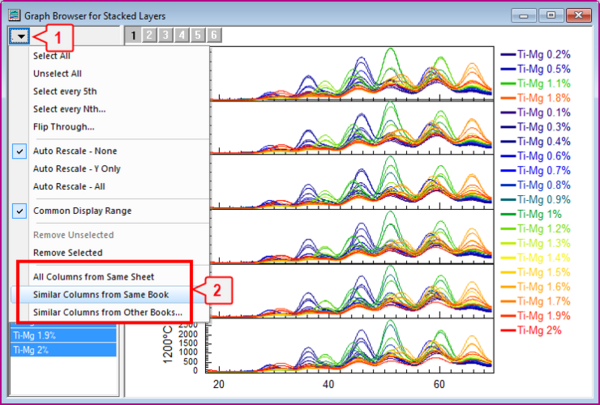Enable Auto Rescale - All
The image size is (600, 405).
coord(69,186)
